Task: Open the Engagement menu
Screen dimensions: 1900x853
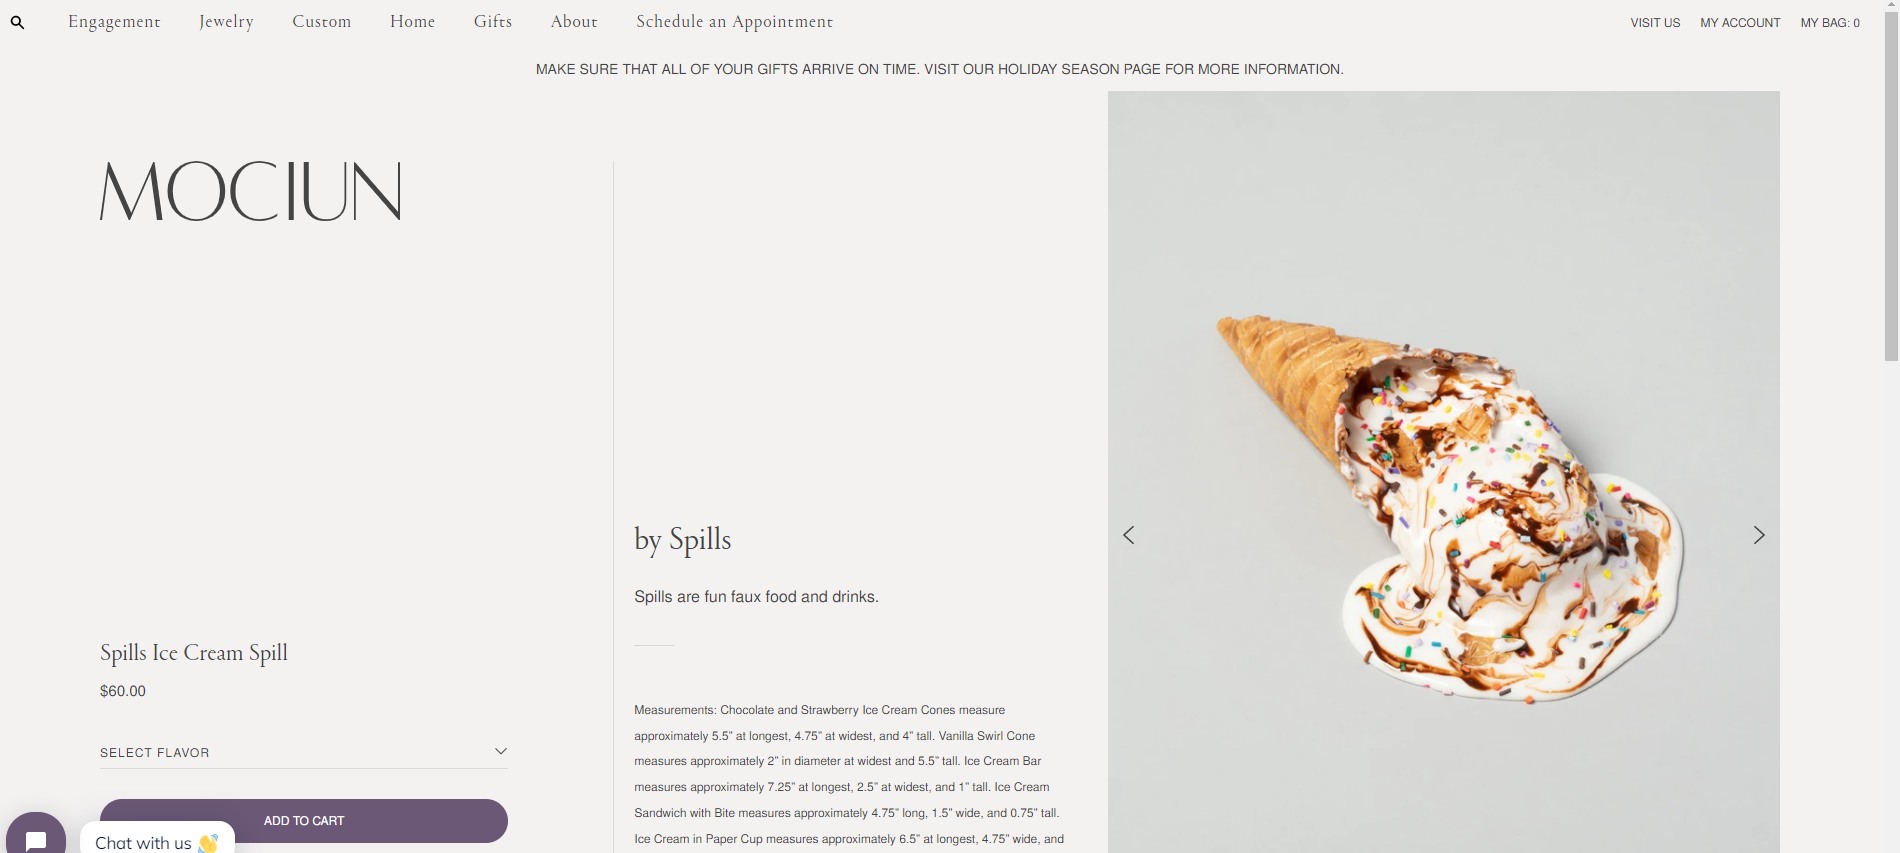Action: (114, 22)
